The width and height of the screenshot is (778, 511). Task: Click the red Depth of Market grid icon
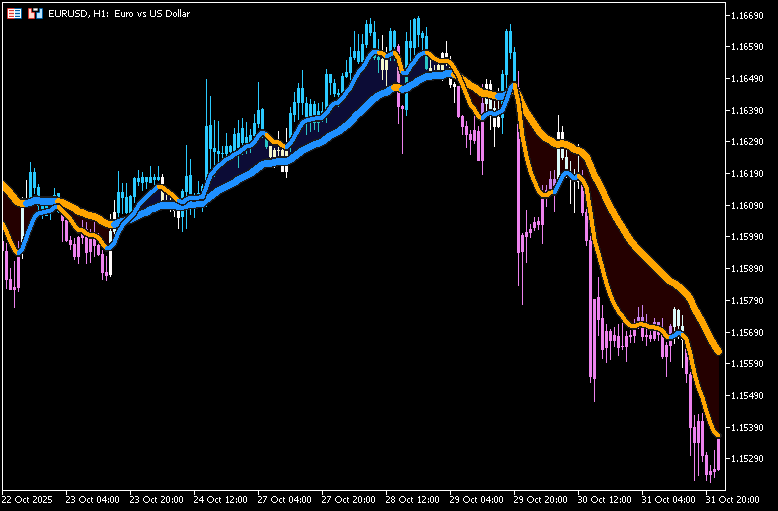pyautogui.click(x=14, y=14)
